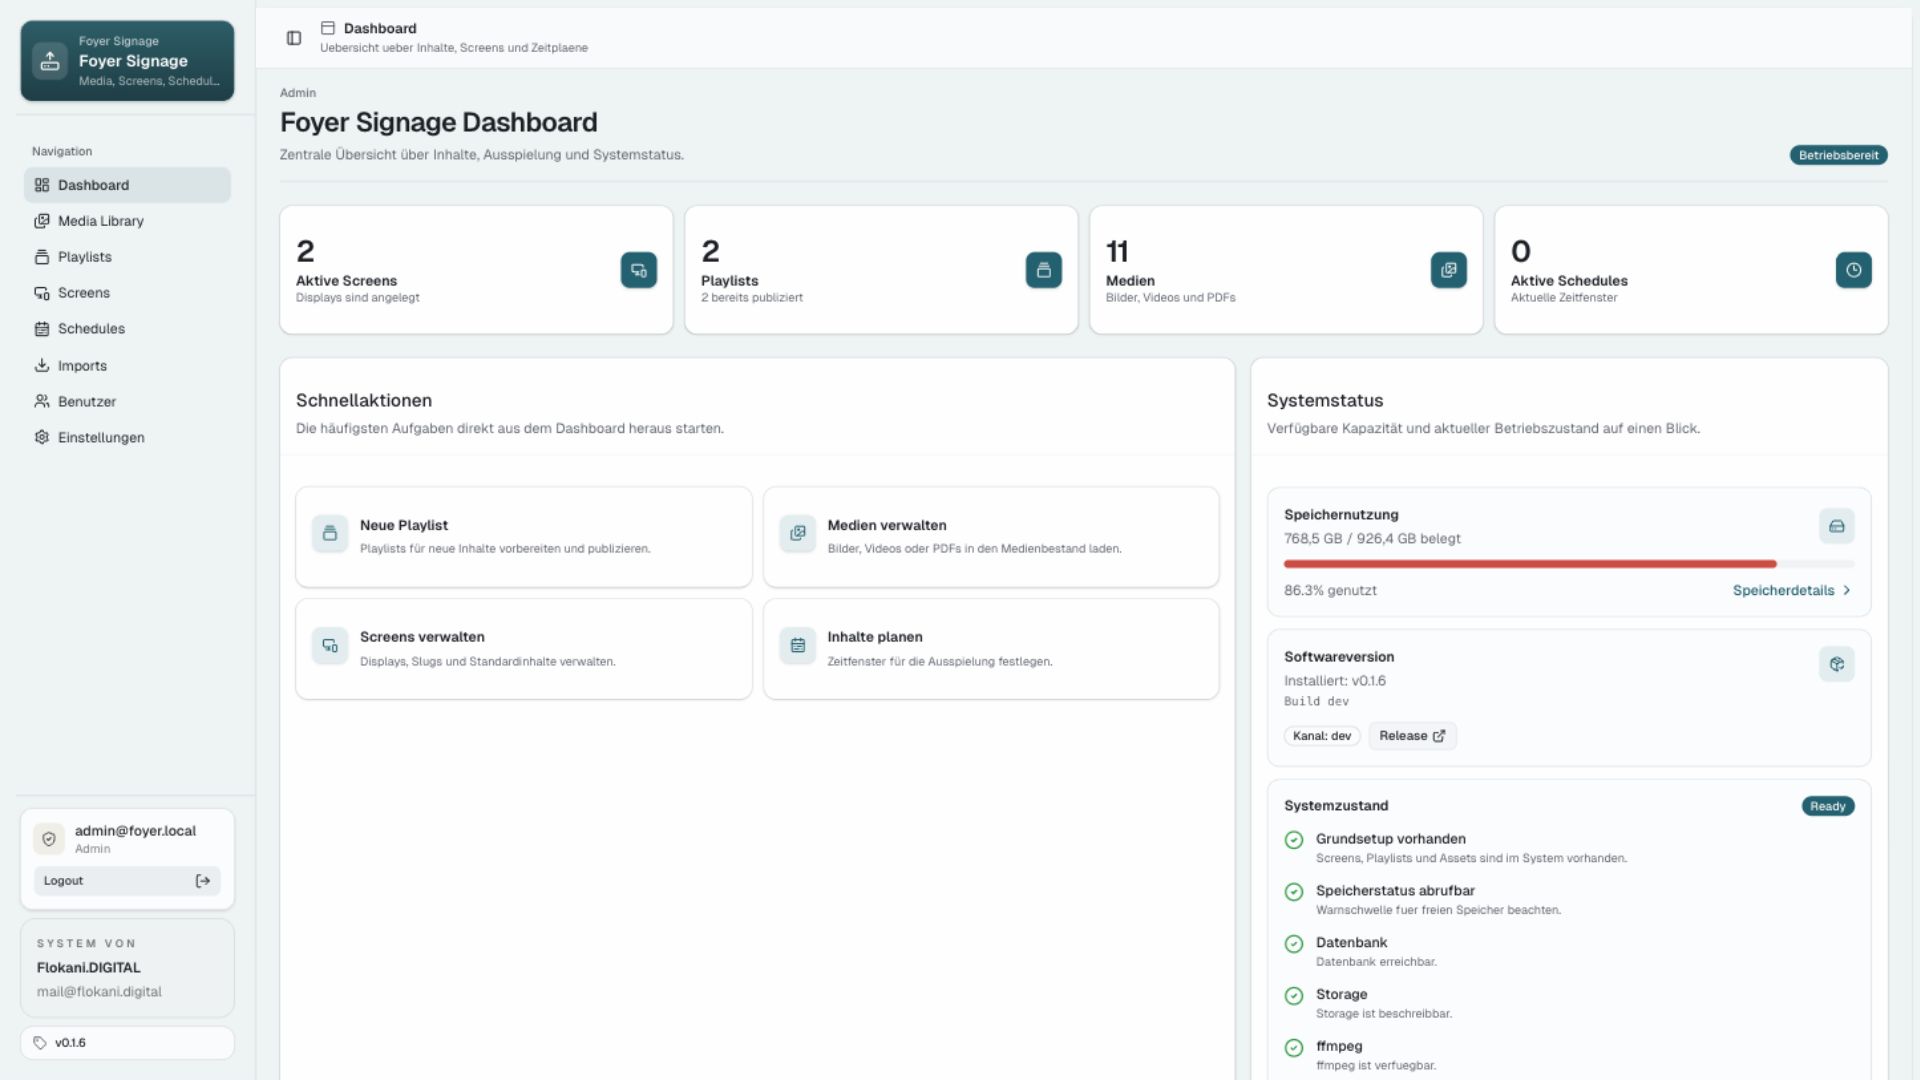The height and width of the screenshot is (1080, 1920).
Task: Click the Dashboard breadcrumb window icon
Action: coord(328,28)
